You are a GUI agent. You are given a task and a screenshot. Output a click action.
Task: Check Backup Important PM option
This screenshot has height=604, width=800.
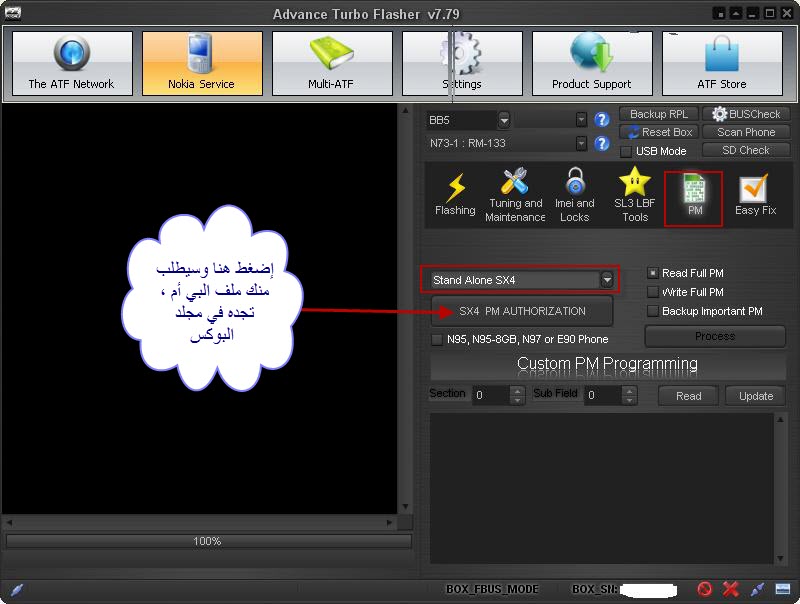(x=653, y=311)
